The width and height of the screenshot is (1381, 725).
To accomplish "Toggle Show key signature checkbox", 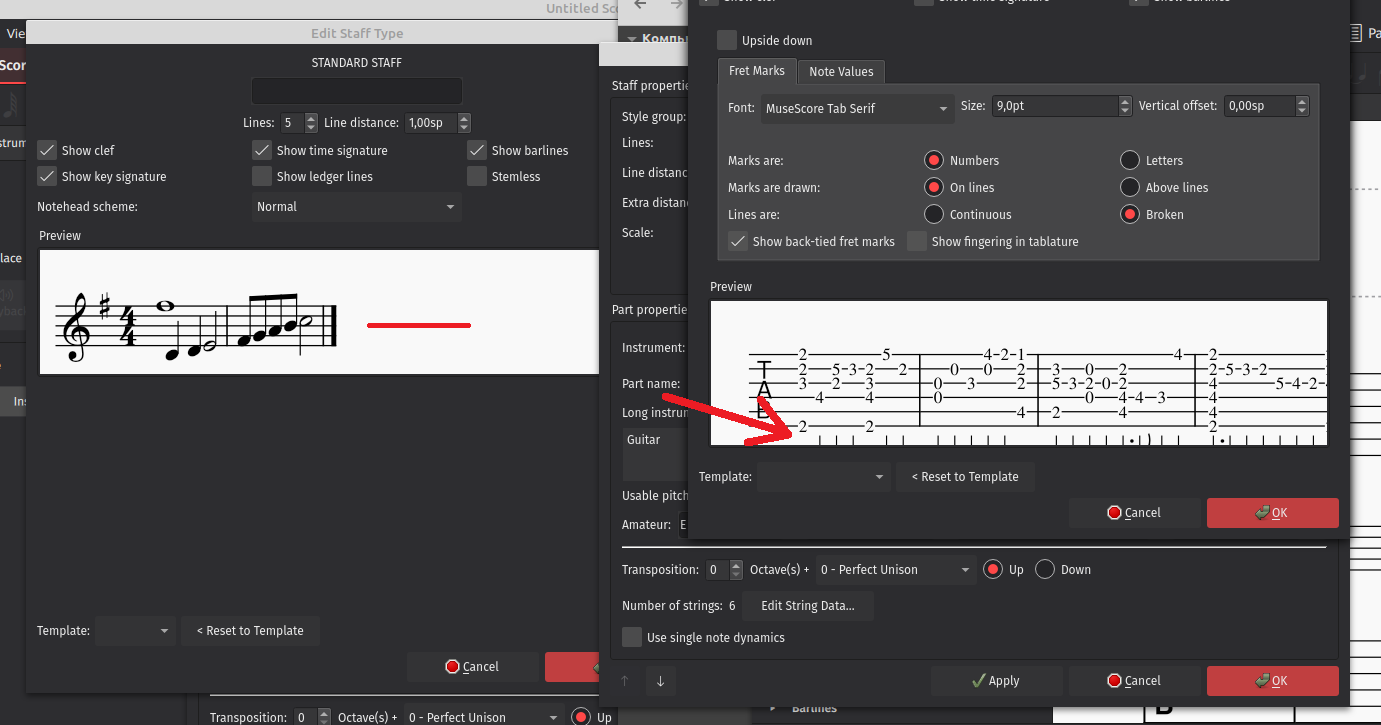I will coord(47,176).
